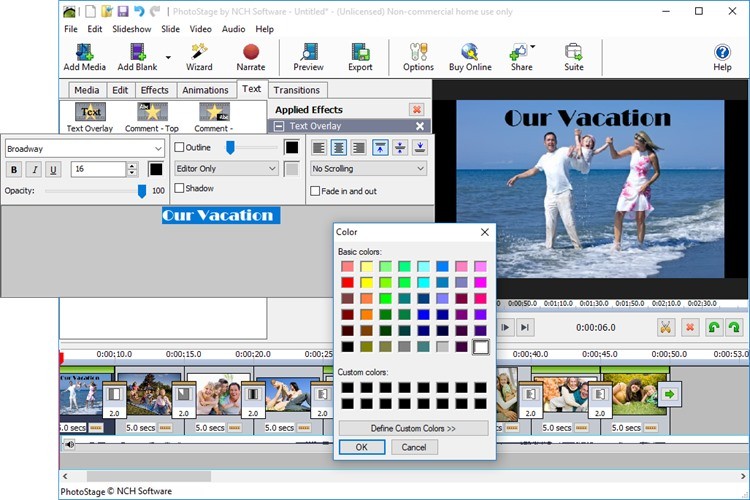Check the Fade in and out option
The image size is (750, 500).
click(316, 191)
